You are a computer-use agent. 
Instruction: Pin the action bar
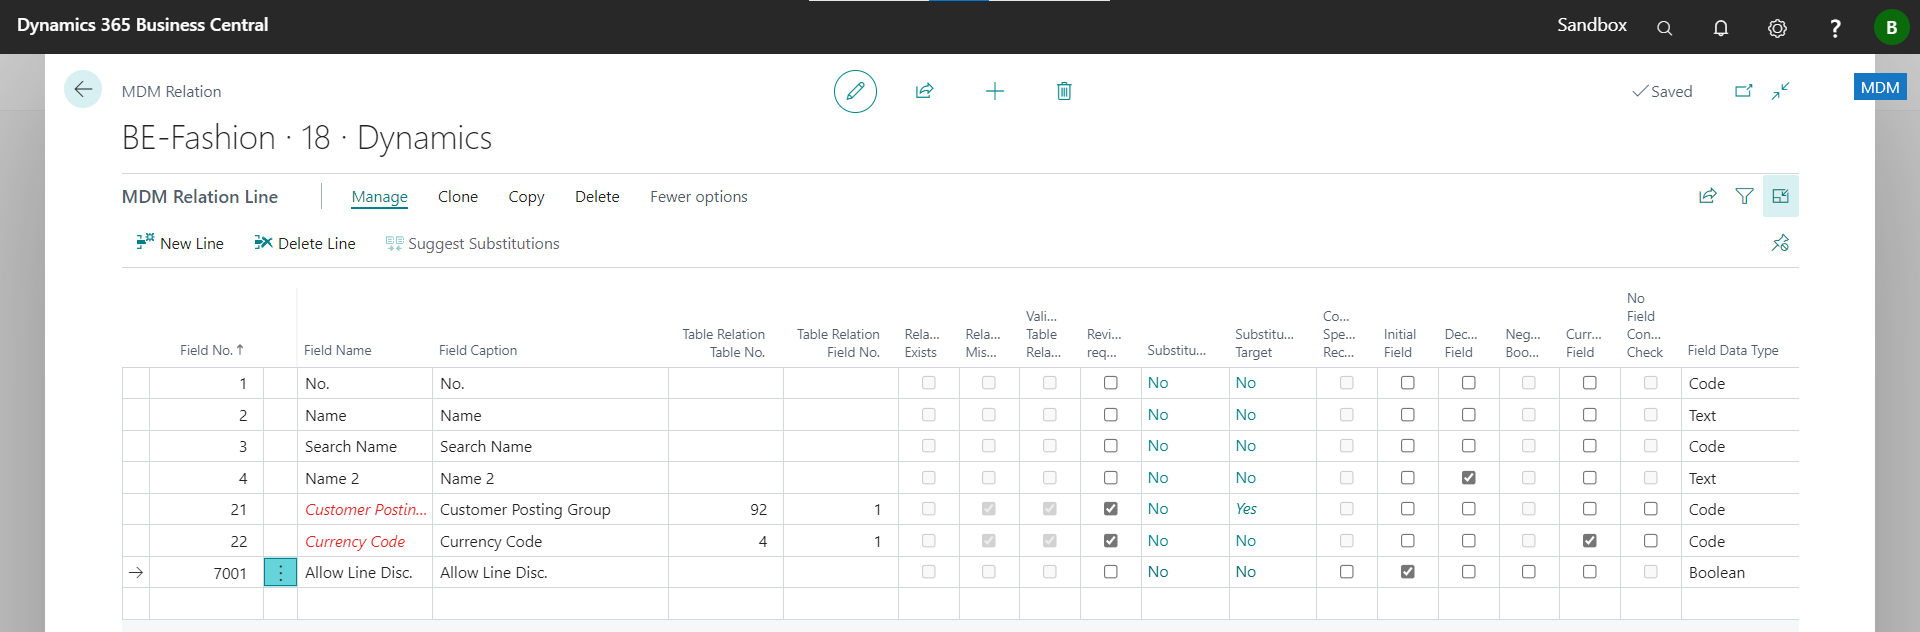click(1781, 243)
